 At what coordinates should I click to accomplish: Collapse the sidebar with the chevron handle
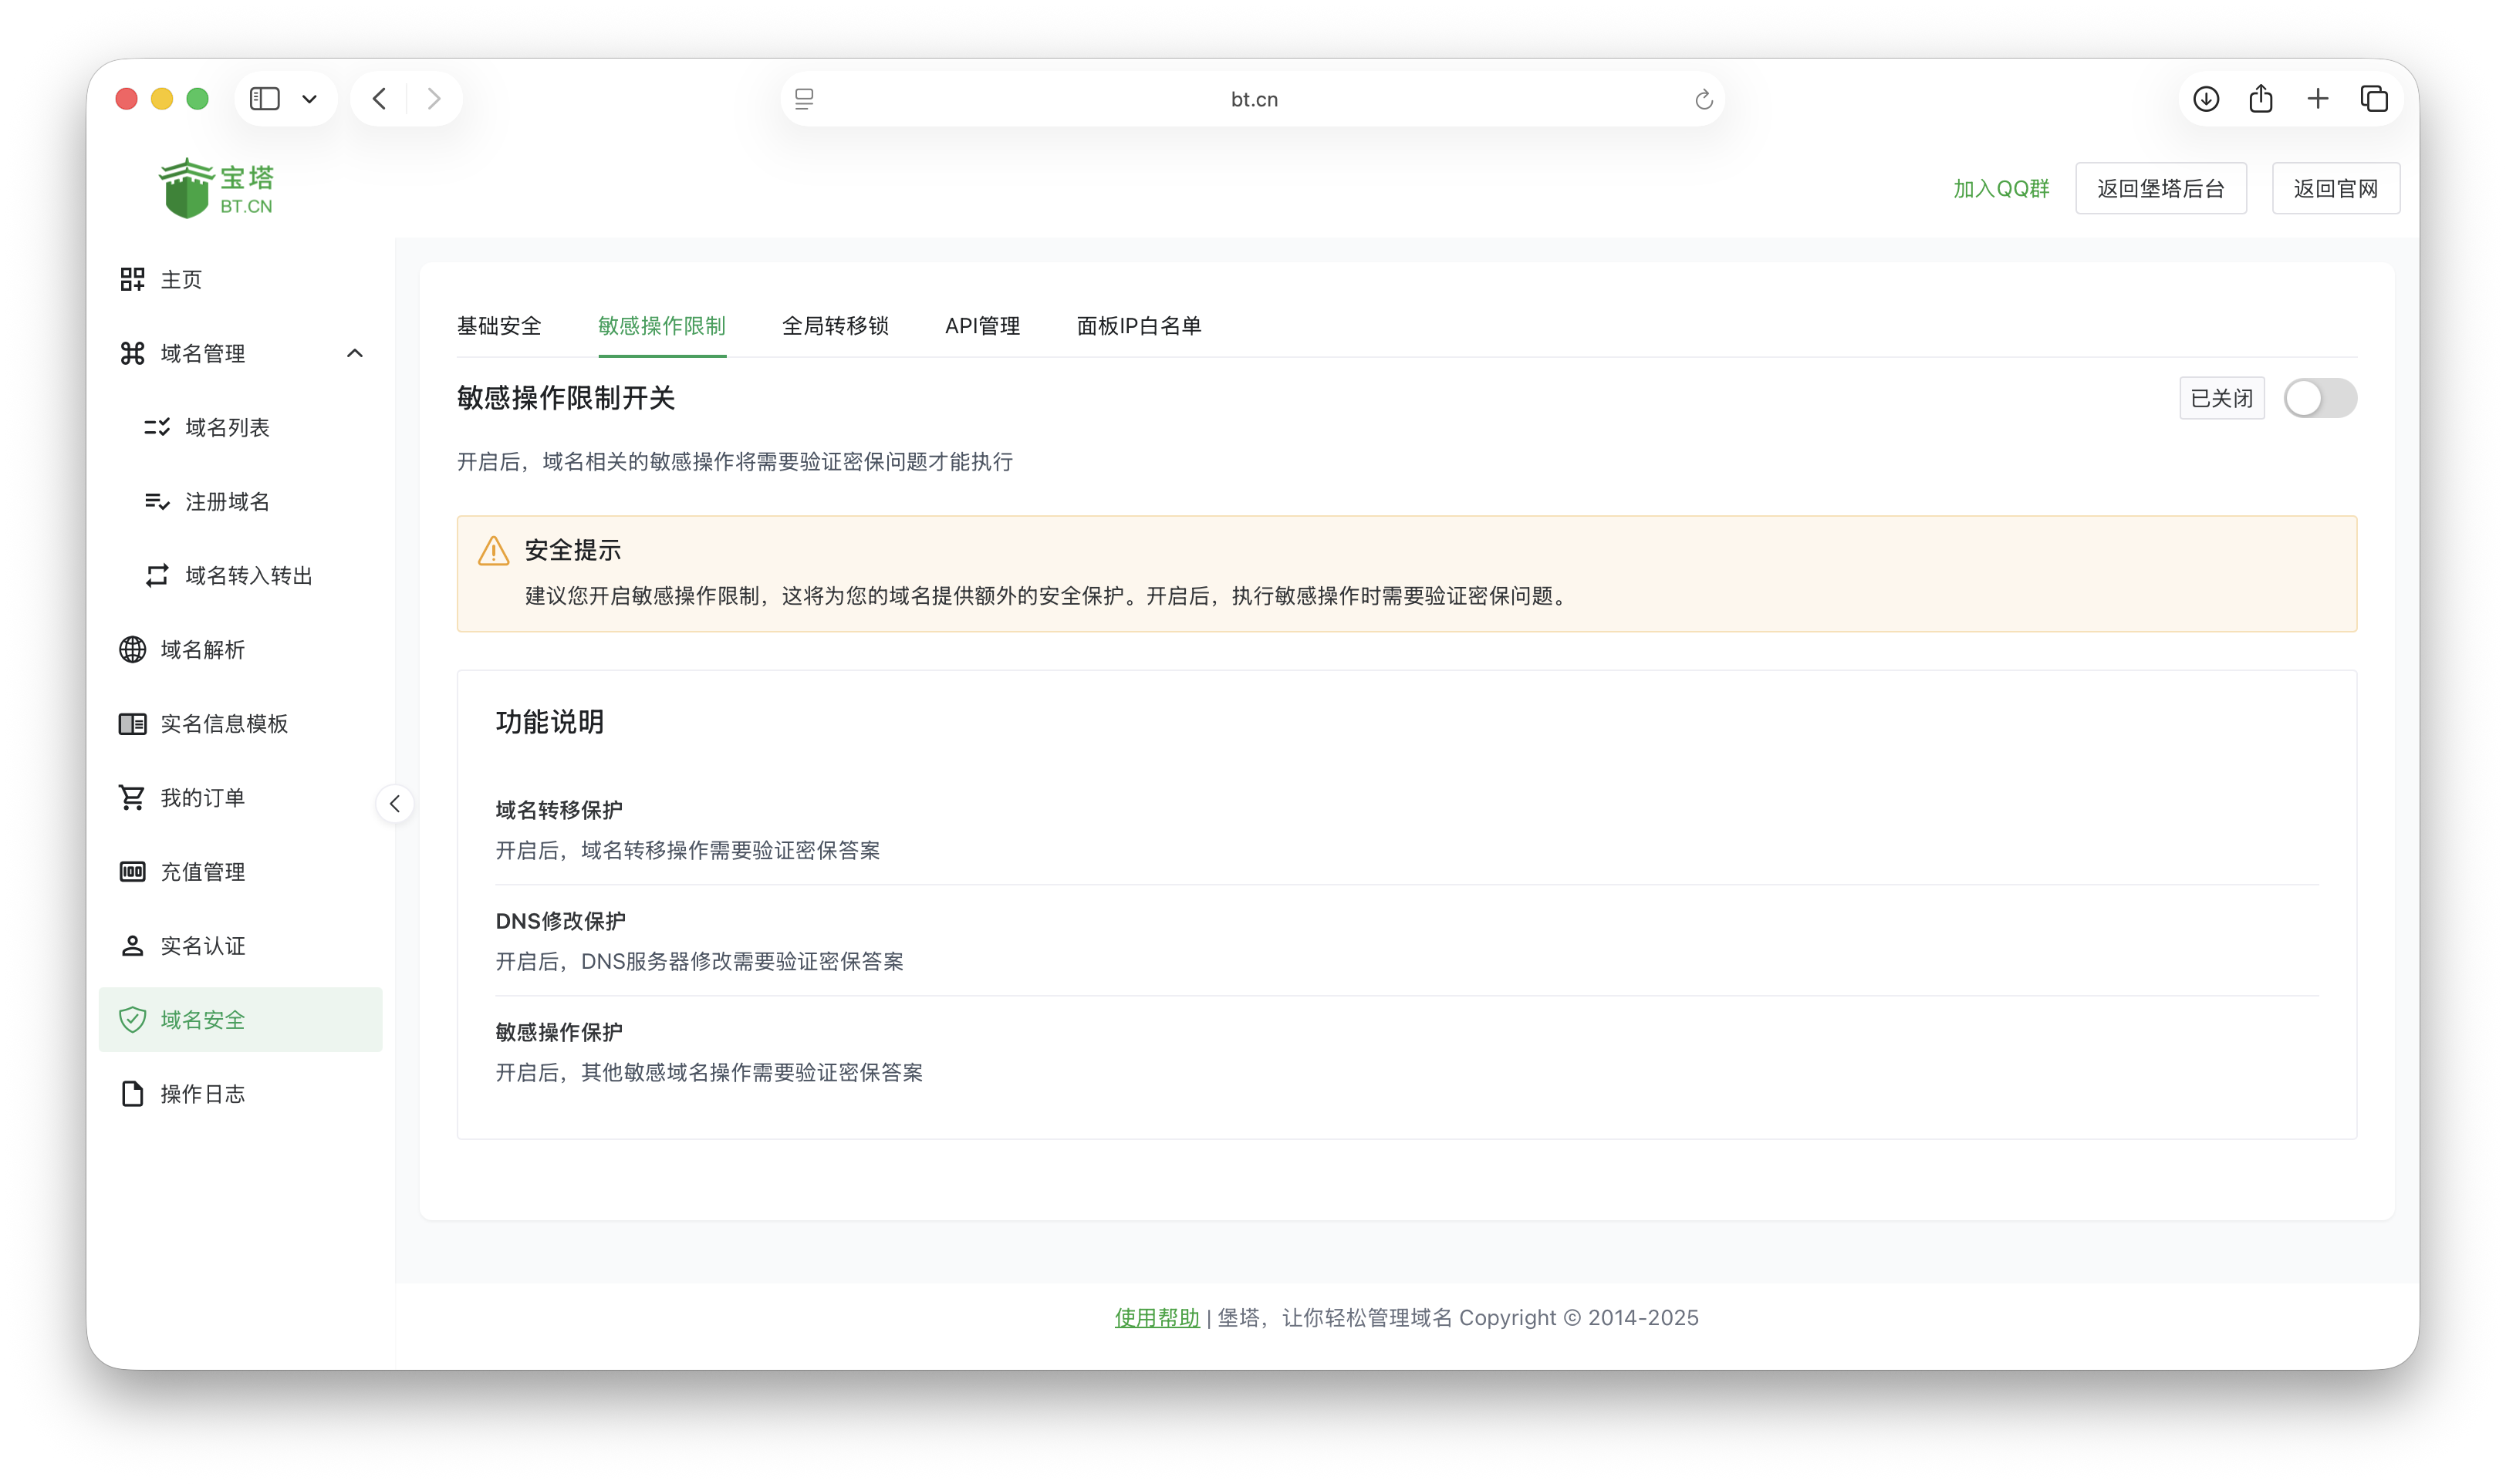pyautogui.click(x=395, y=803)
